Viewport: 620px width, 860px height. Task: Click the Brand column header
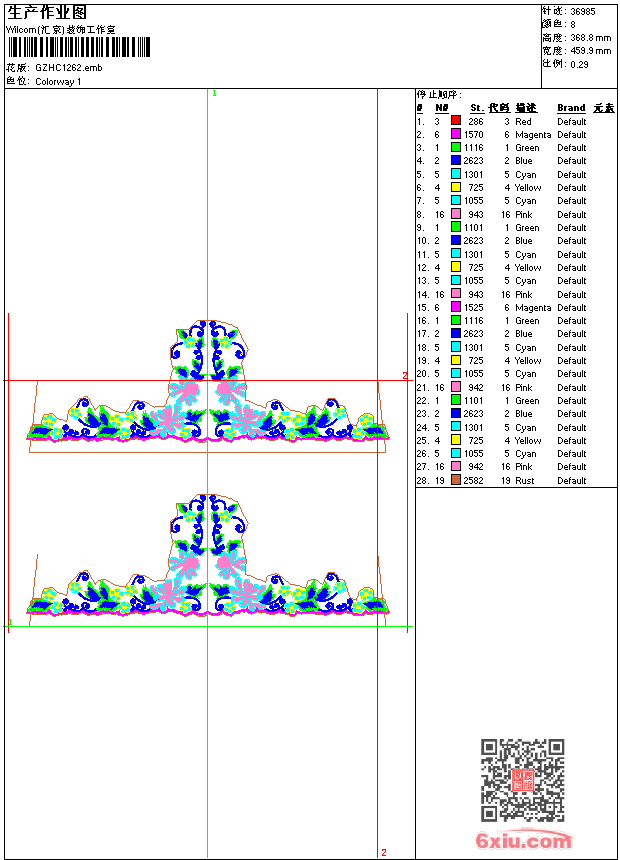coord(571,108)
